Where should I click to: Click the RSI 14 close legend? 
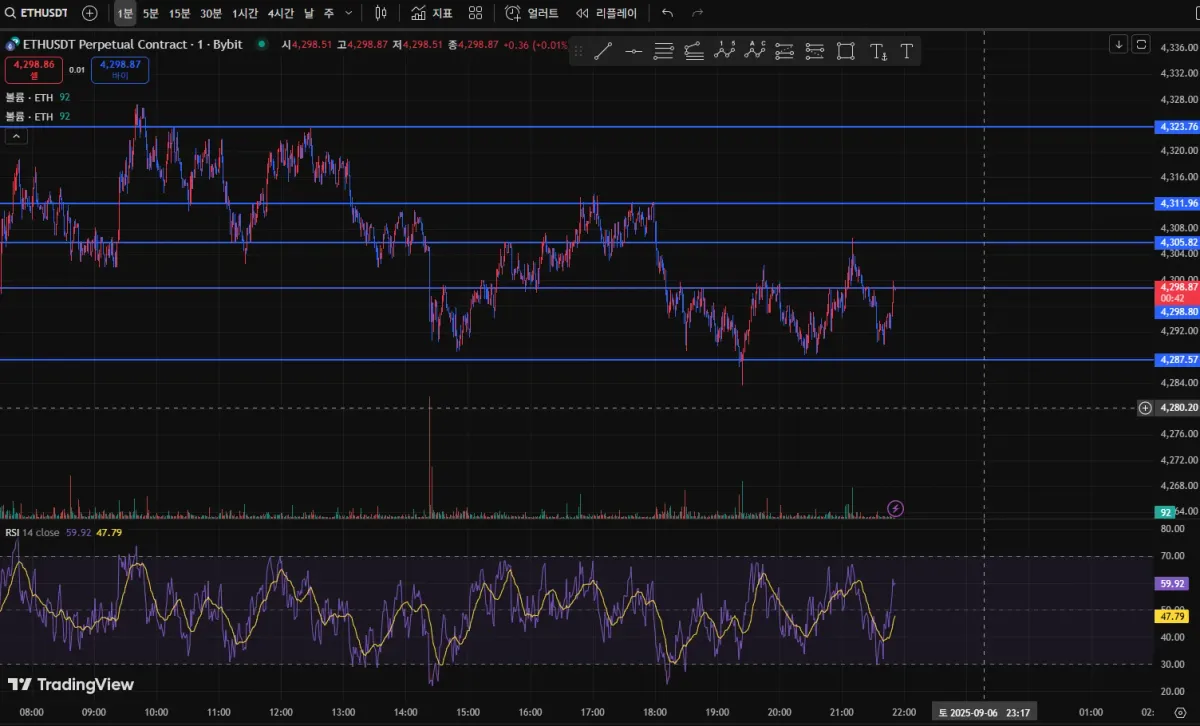pos(33,532)
